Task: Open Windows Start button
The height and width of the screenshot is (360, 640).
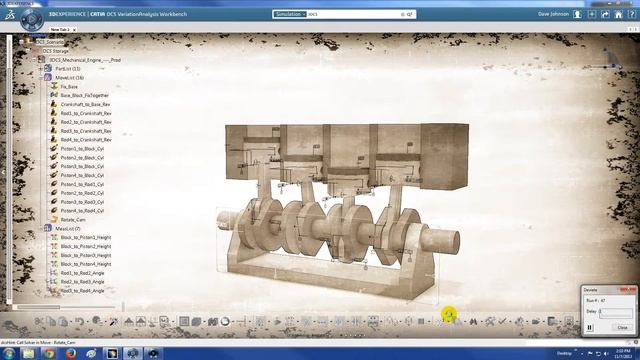Action: point(9,353)
